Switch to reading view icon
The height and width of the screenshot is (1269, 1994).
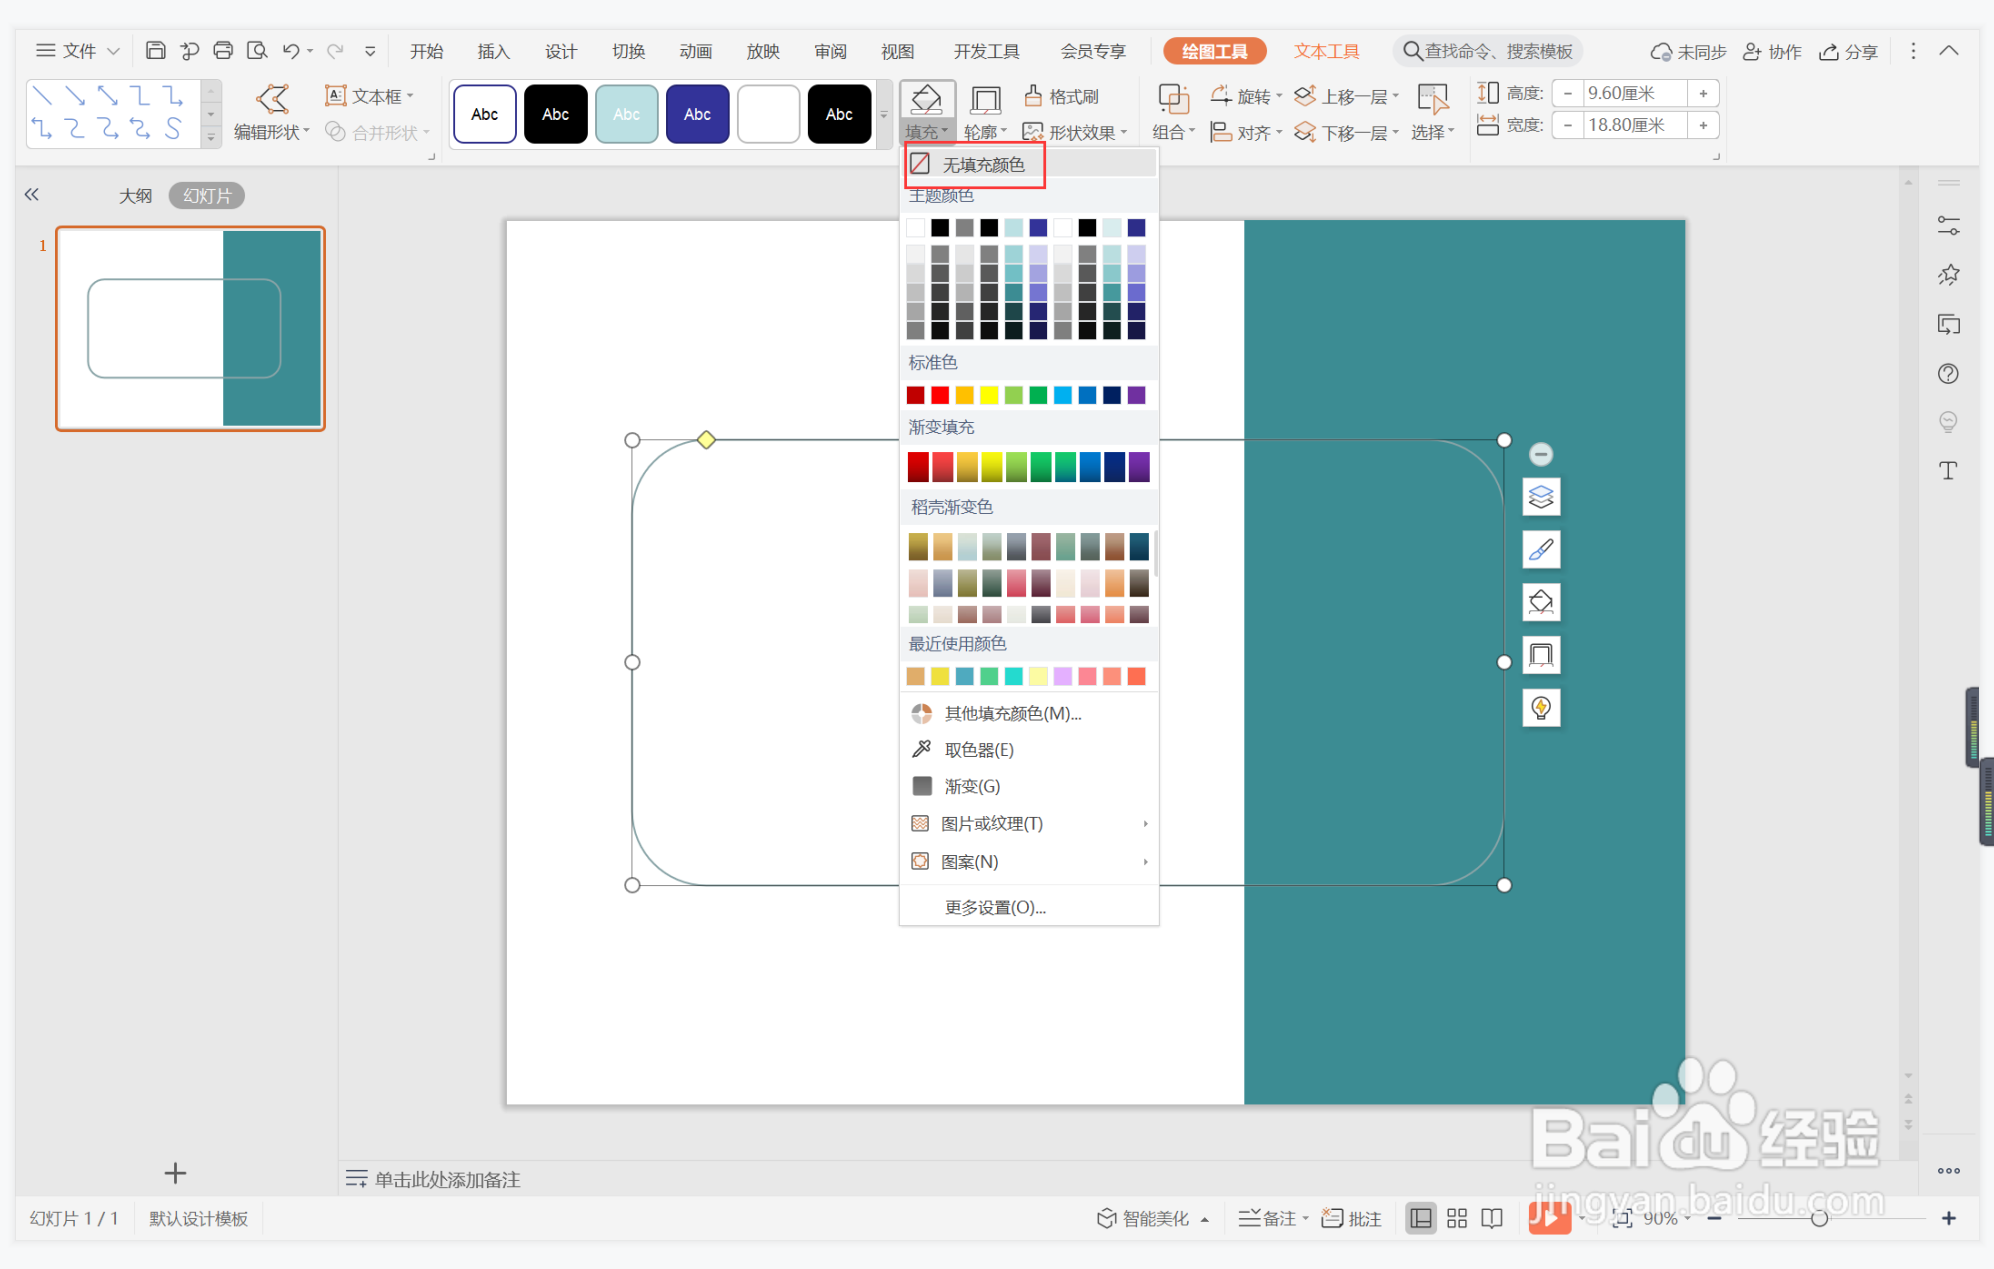tap(1492, 1218)
